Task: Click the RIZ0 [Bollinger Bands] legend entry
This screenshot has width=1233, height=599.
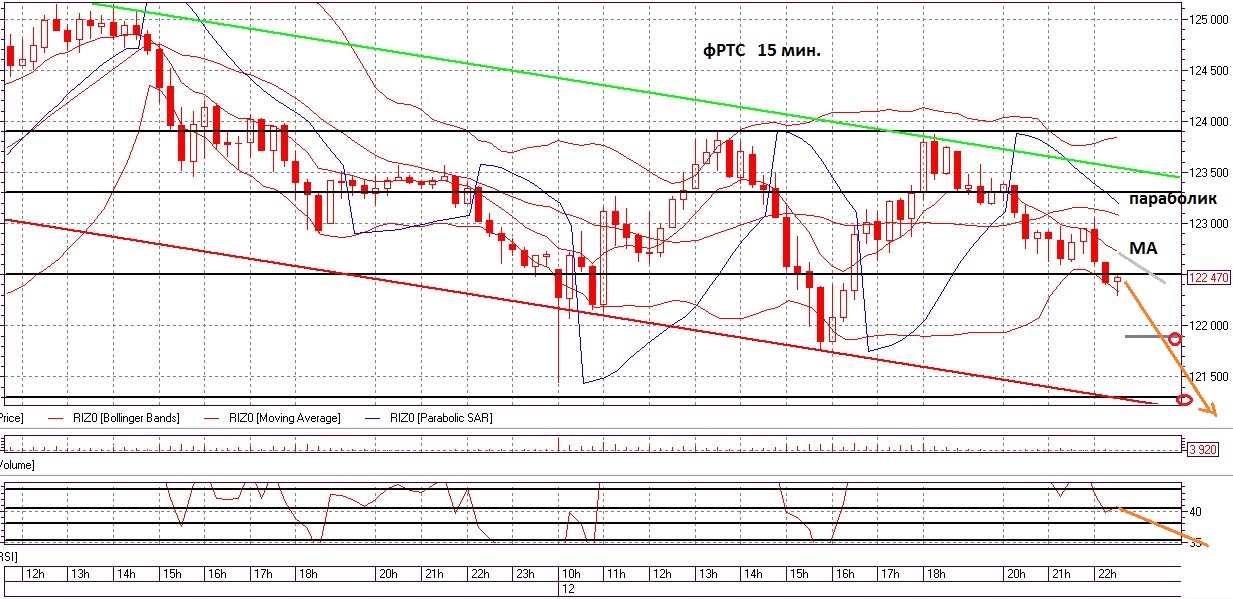Action: [113, 418]
